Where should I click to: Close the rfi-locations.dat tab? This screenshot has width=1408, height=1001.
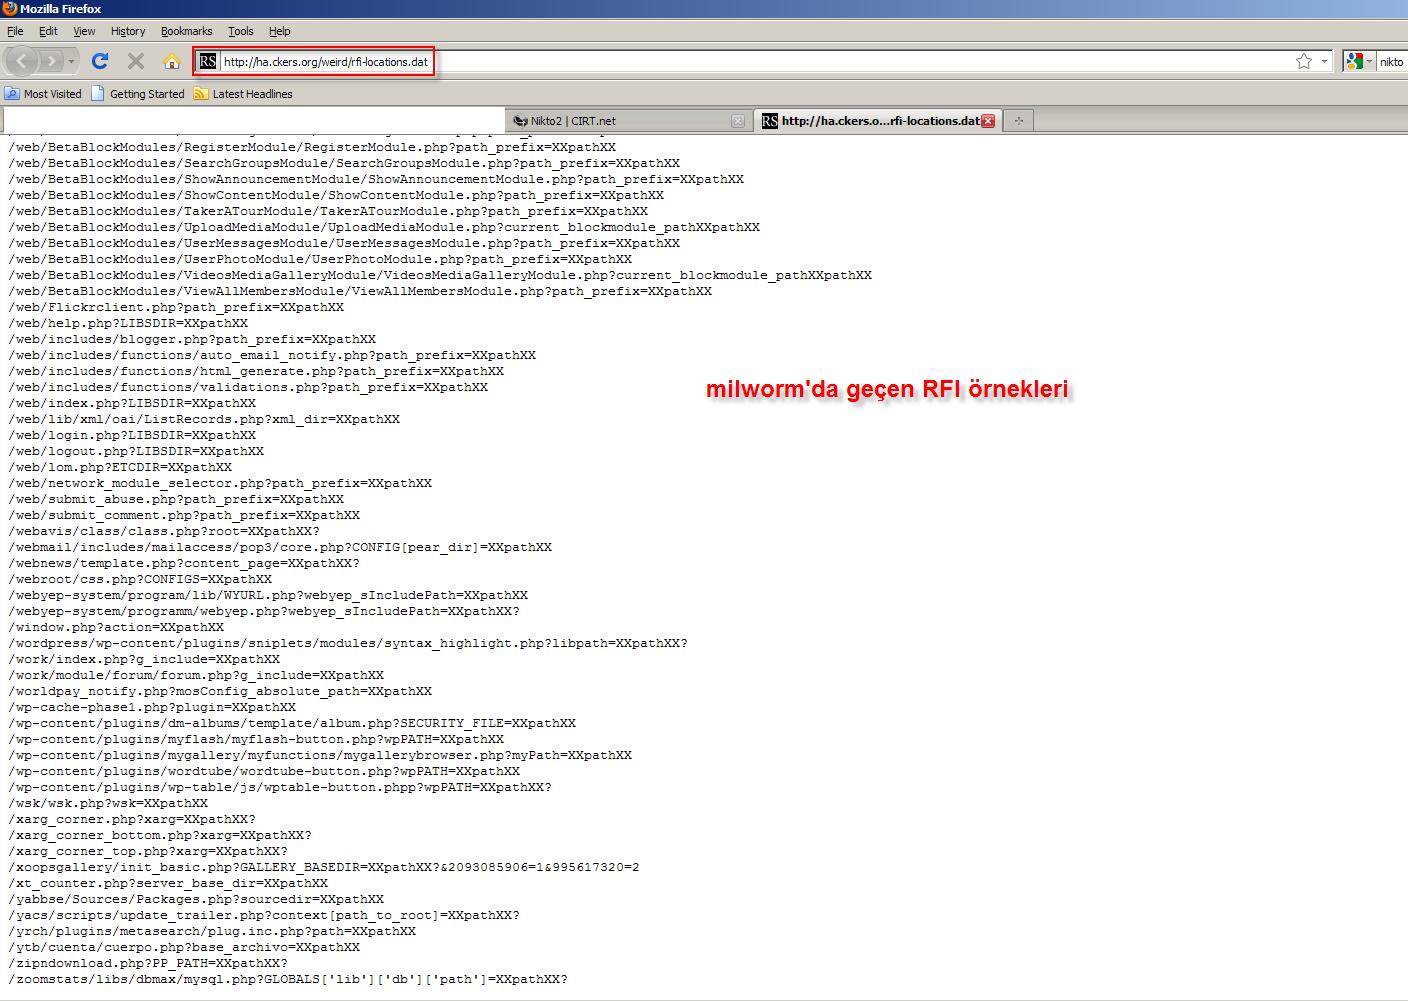point(988,121)
